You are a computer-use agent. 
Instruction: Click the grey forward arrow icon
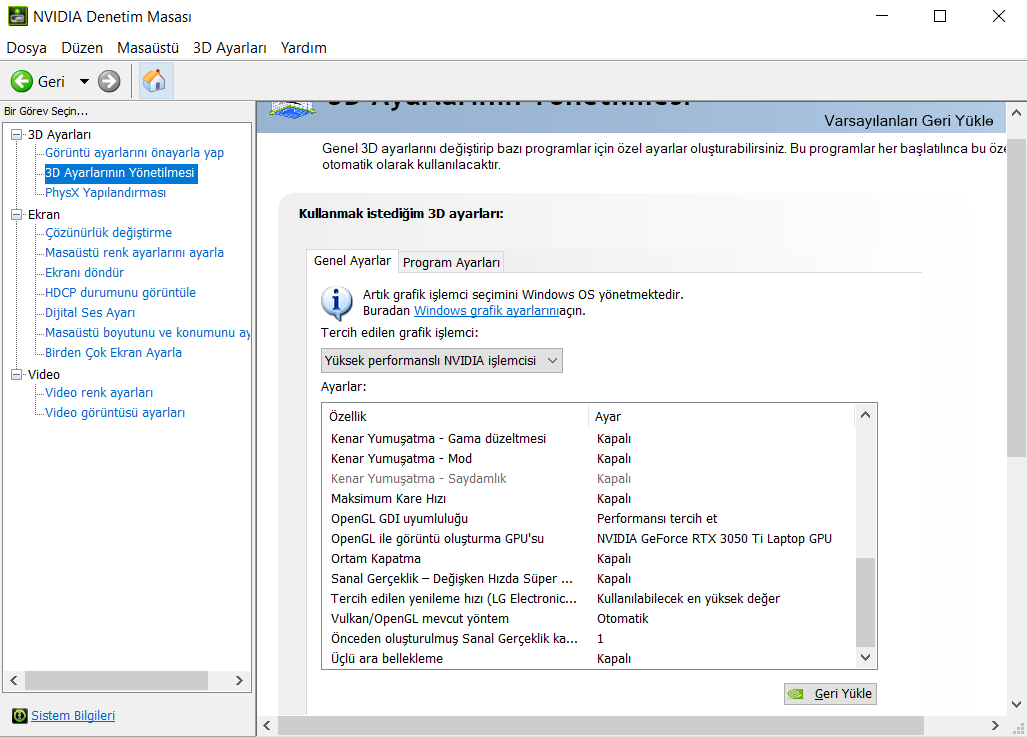(x=109, y=81)
